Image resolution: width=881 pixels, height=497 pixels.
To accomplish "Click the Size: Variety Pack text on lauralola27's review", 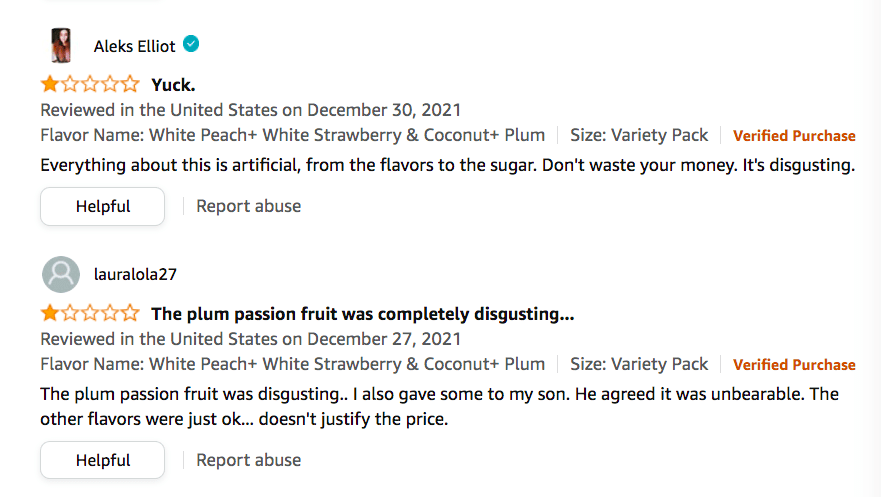I will point(639,364).
